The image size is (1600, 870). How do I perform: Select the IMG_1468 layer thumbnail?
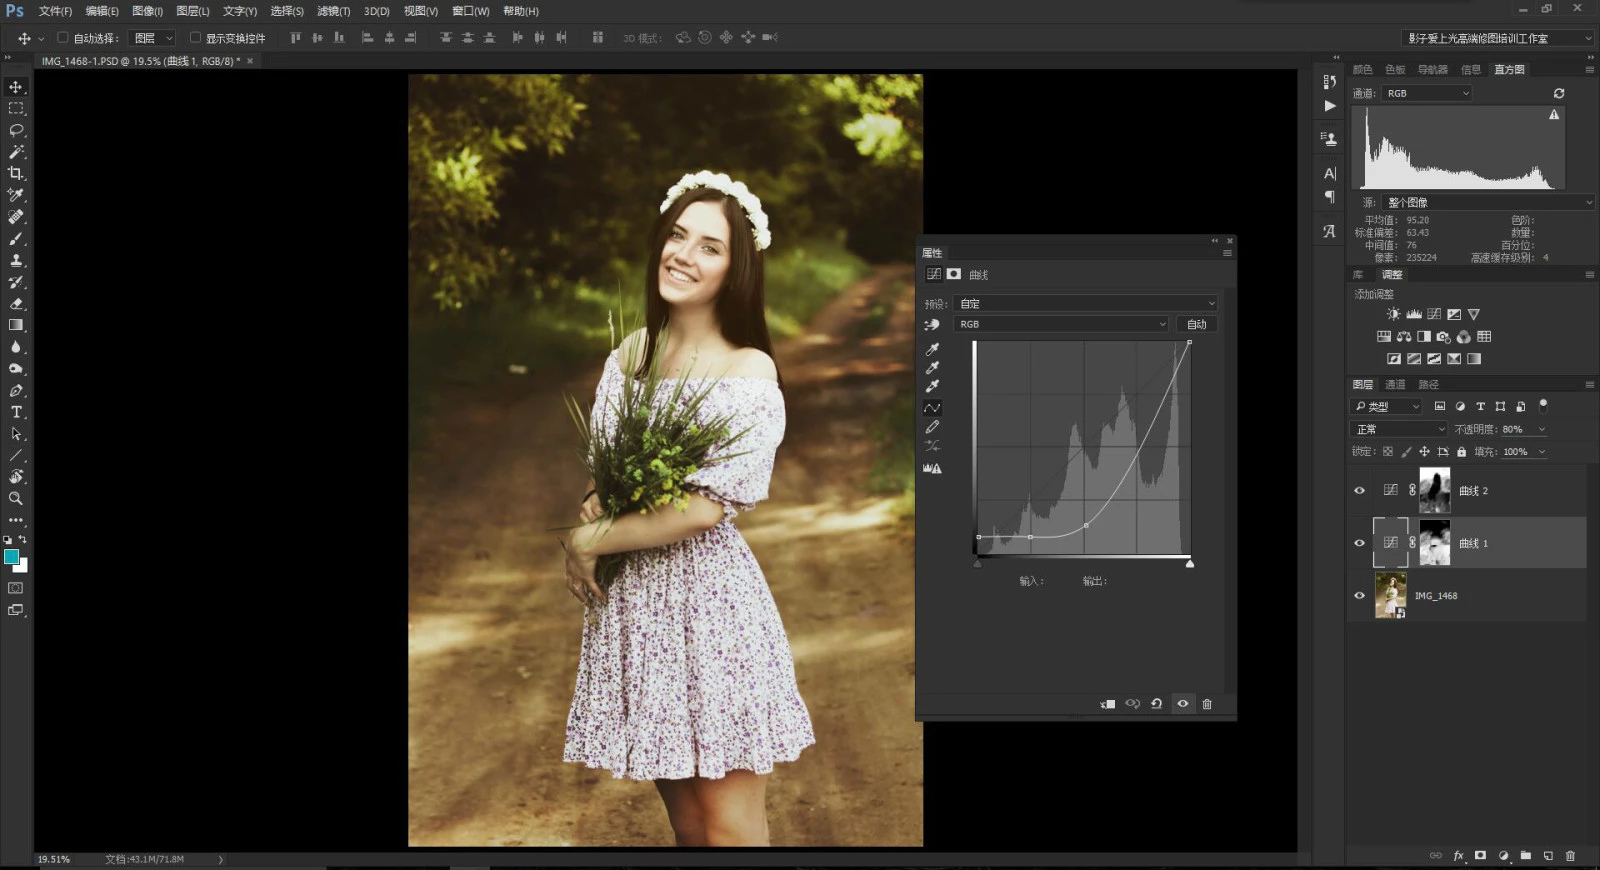tap(1391, 595)
